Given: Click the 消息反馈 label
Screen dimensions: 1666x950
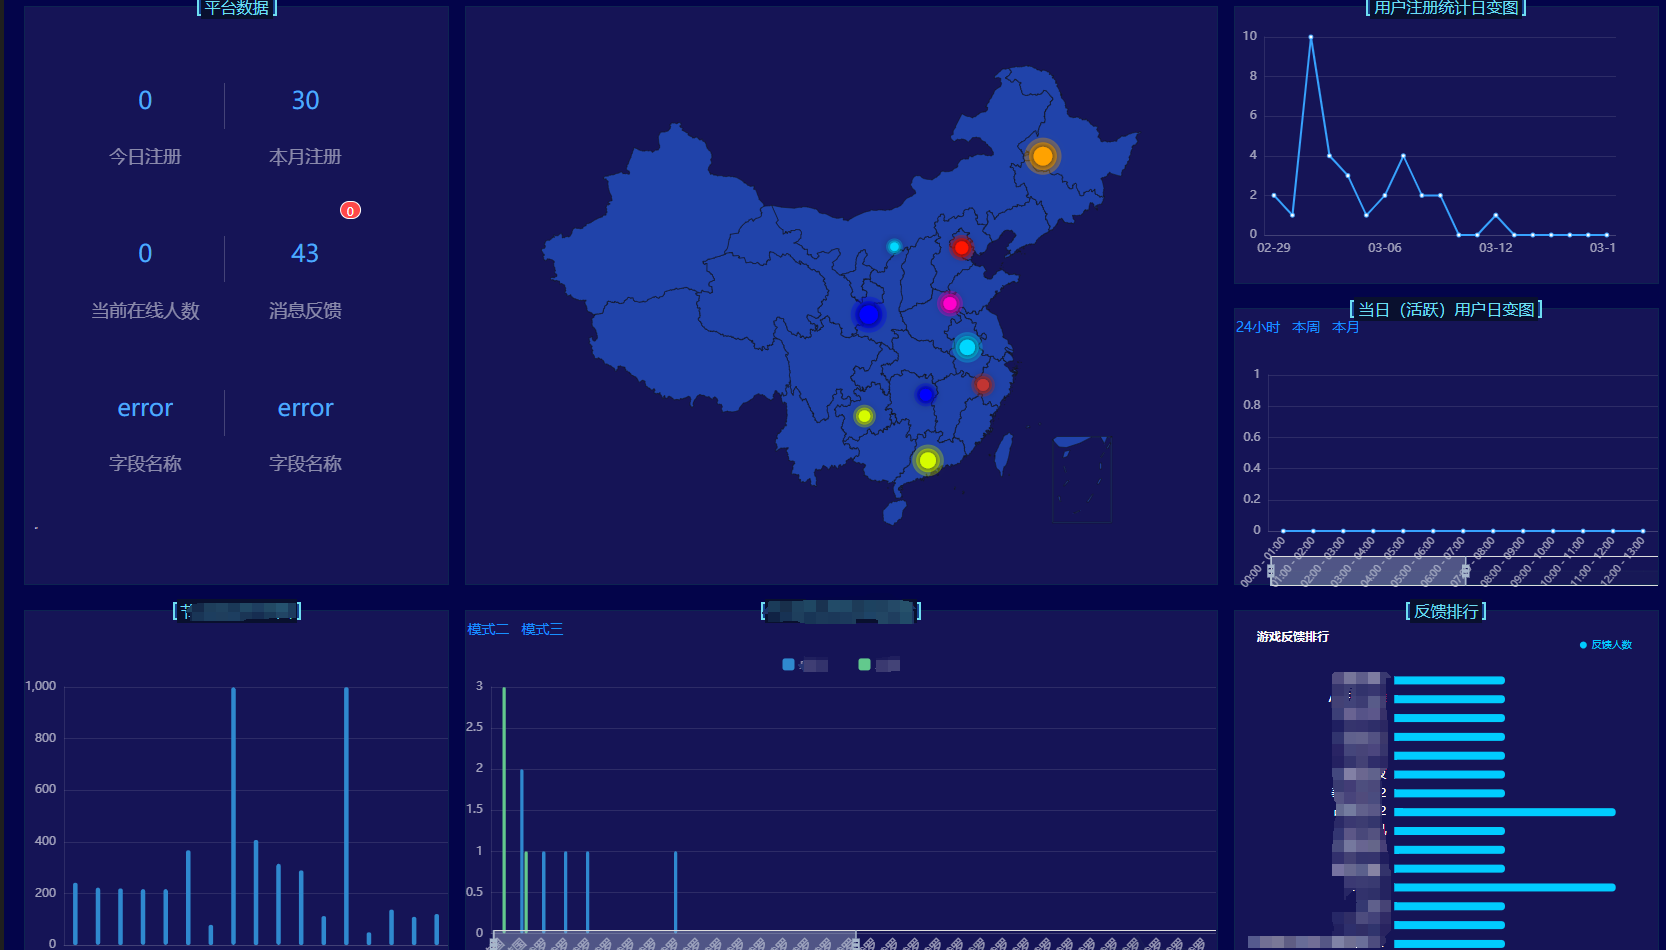Looking at the screenshot, I should 305,311.
